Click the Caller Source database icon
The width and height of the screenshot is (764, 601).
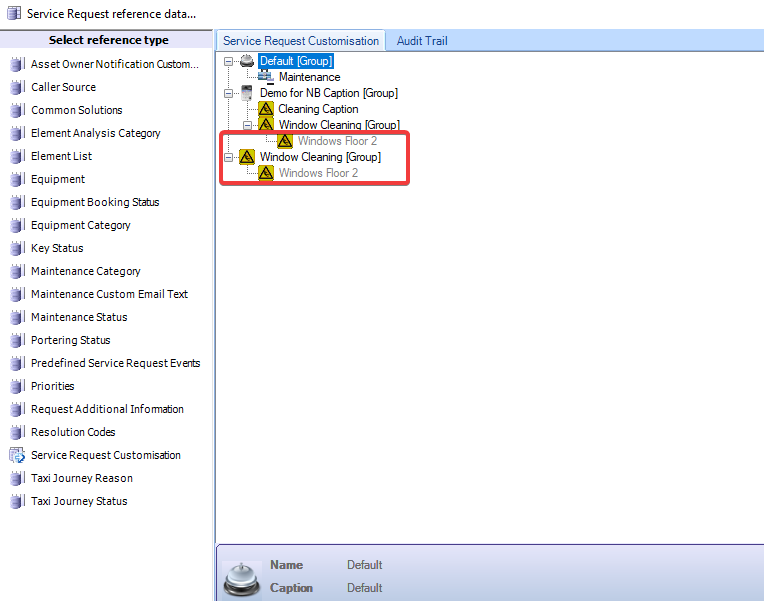[x=16, y=87]
